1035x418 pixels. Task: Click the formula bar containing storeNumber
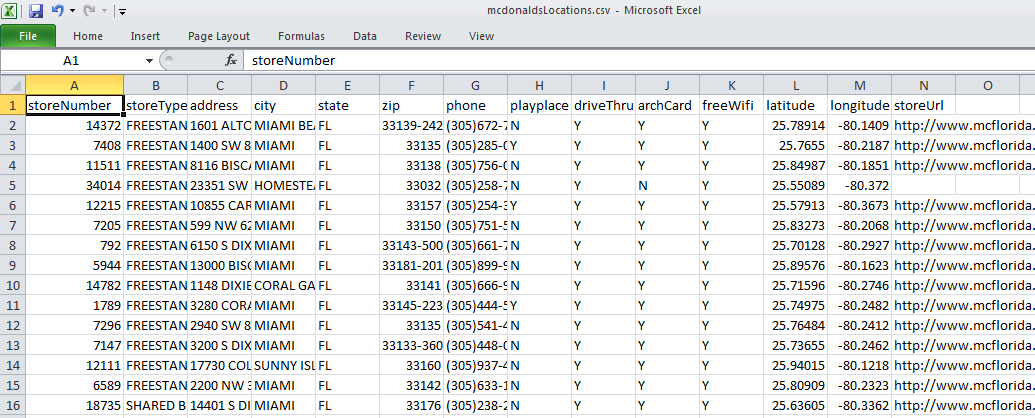tap(637, 61)
